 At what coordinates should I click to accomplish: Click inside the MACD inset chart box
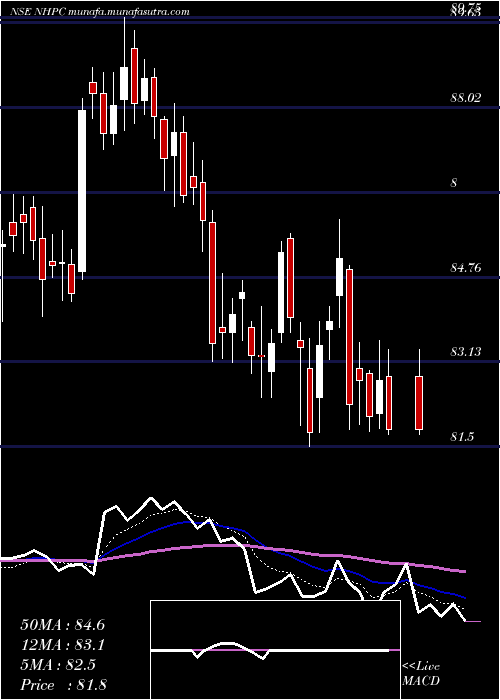pyautogui.click(x=275, y=650)
